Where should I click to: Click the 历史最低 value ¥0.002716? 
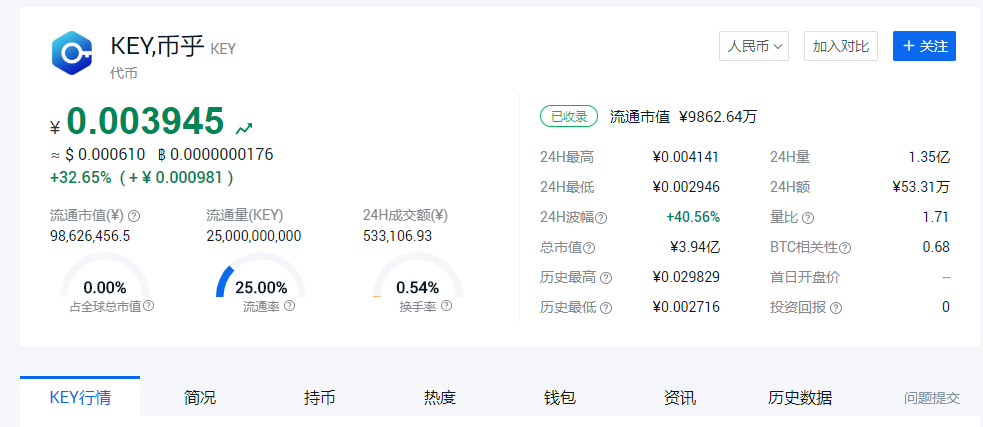(x=686, y=307)
